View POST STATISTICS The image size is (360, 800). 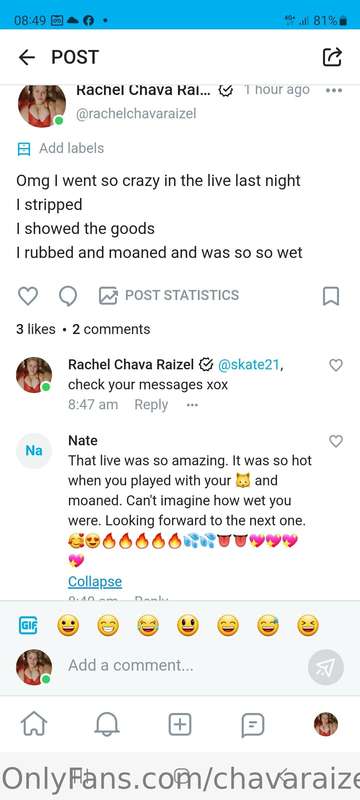click(169, 295)
